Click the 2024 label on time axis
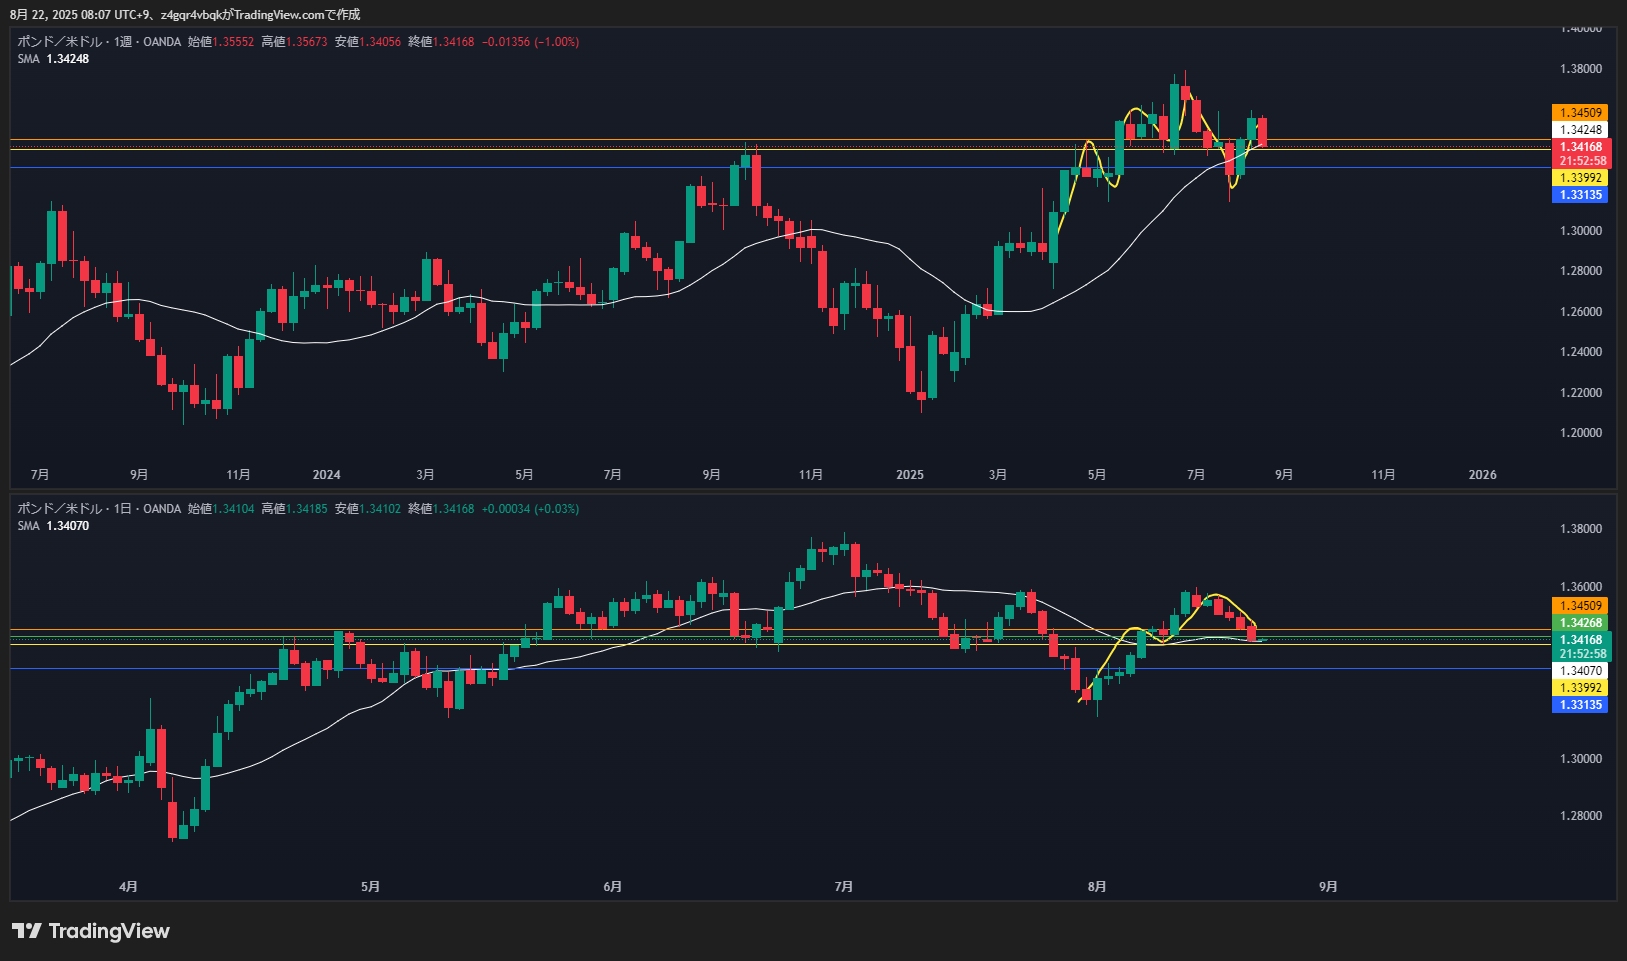 (x=326, y=475)
